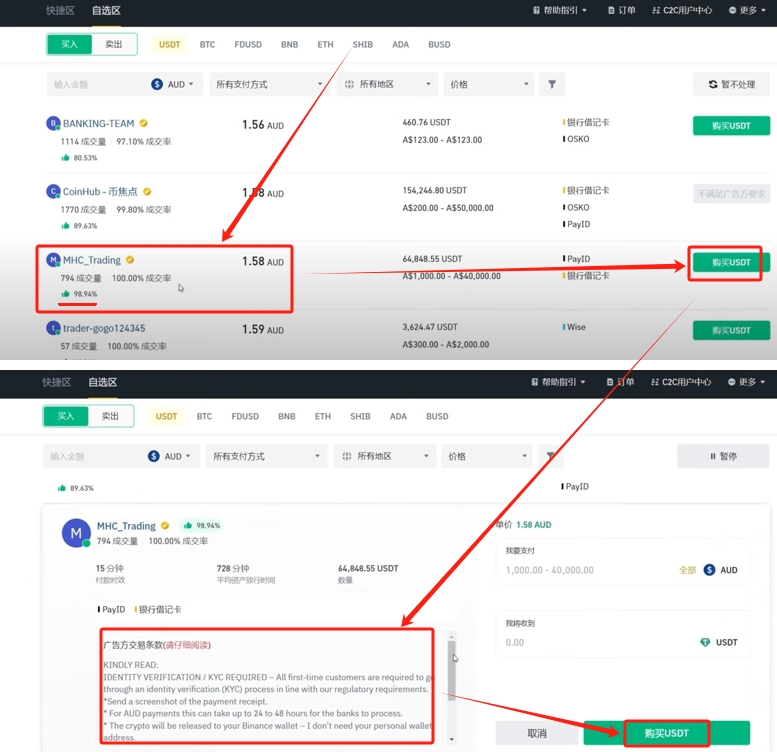Click the refresh icon in 暂不处理 button
Screen dimensions: 777x752
click(713, 84)
